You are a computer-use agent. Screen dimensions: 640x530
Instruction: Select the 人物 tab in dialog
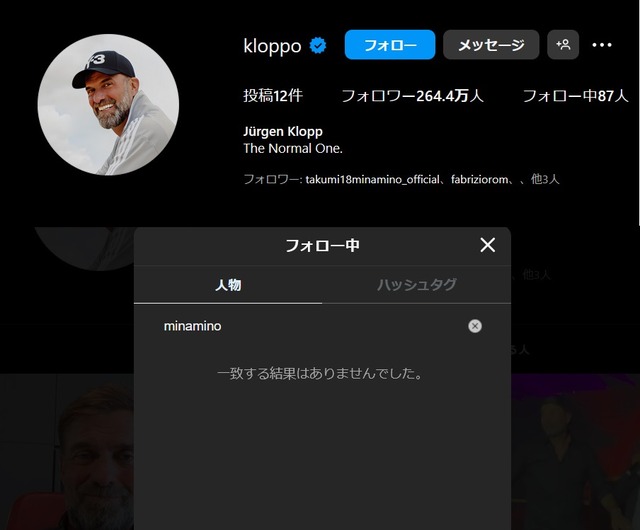click(x=228, y=285)
